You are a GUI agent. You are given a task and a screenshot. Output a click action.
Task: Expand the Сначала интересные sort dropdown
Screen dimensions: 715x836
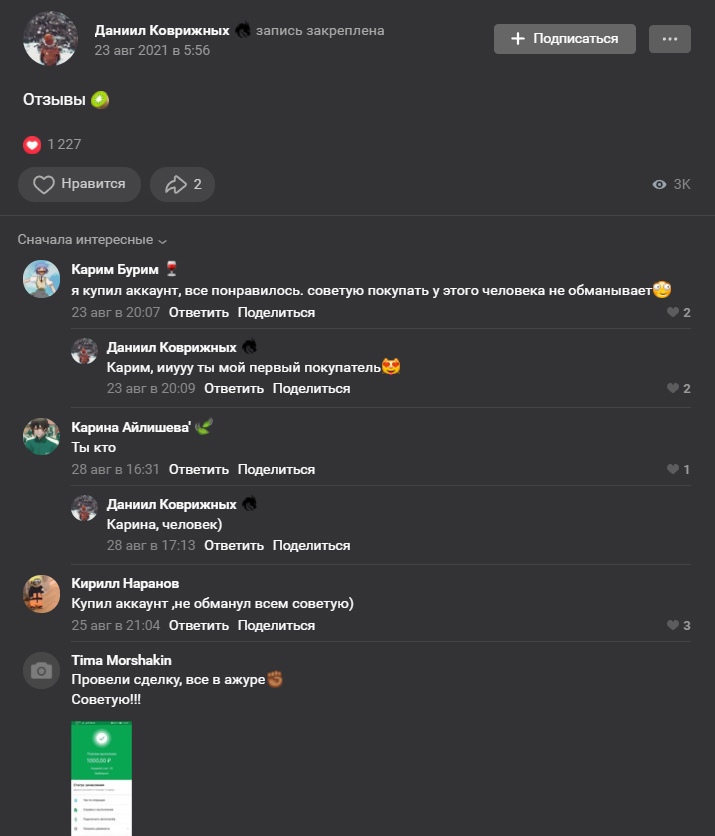tap(92, 240)
